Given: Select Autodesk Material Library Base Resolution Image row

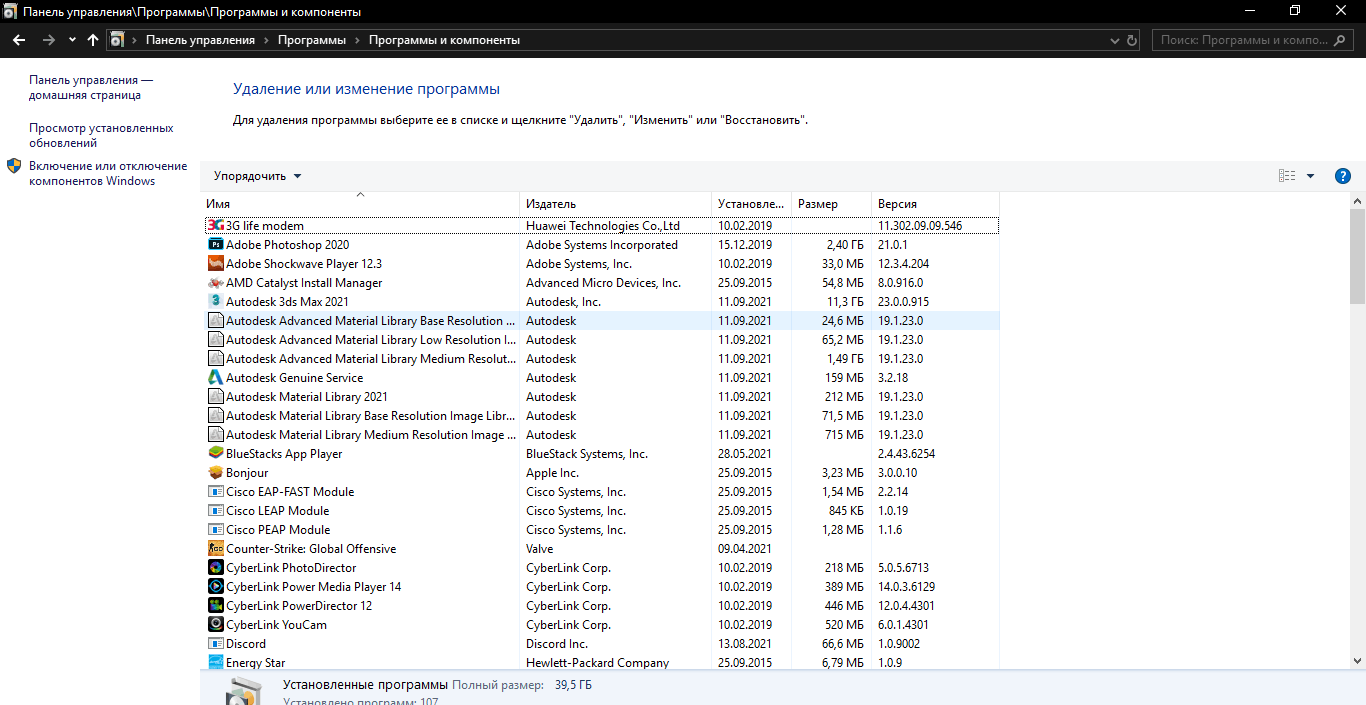Looking at the screenshot, I should pyautogui.click(x=602, y=416).
